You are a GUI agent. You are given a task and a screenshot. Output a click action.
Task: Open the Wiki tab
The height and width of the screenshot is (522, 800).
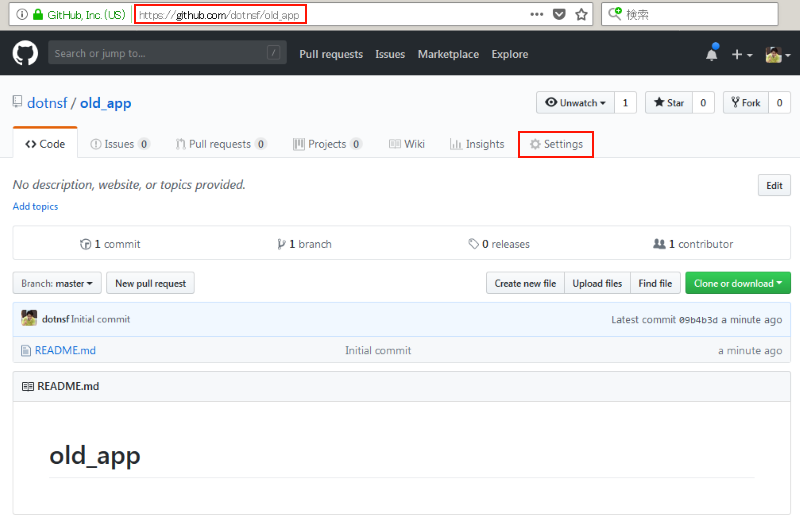407,144
